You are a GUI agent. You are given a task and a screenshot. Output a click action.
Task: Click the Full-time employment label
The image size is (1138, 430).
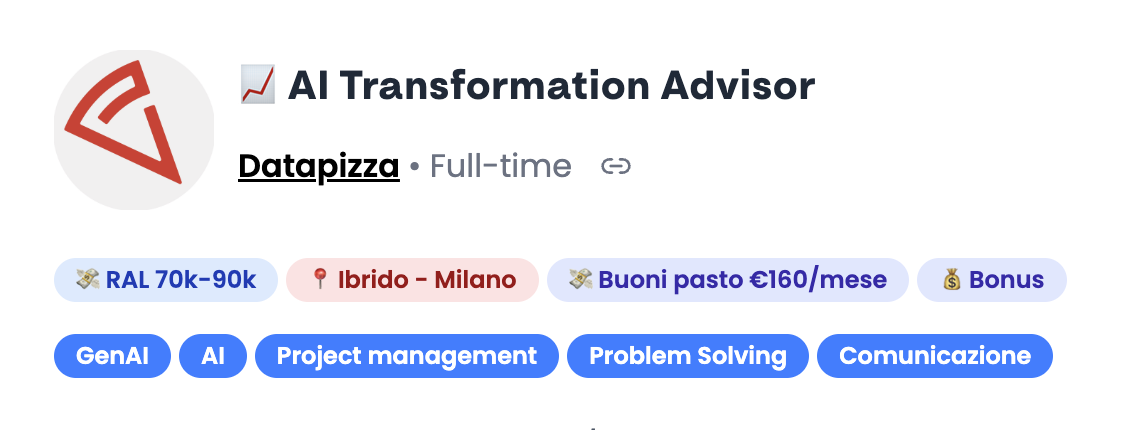(501, 166)
